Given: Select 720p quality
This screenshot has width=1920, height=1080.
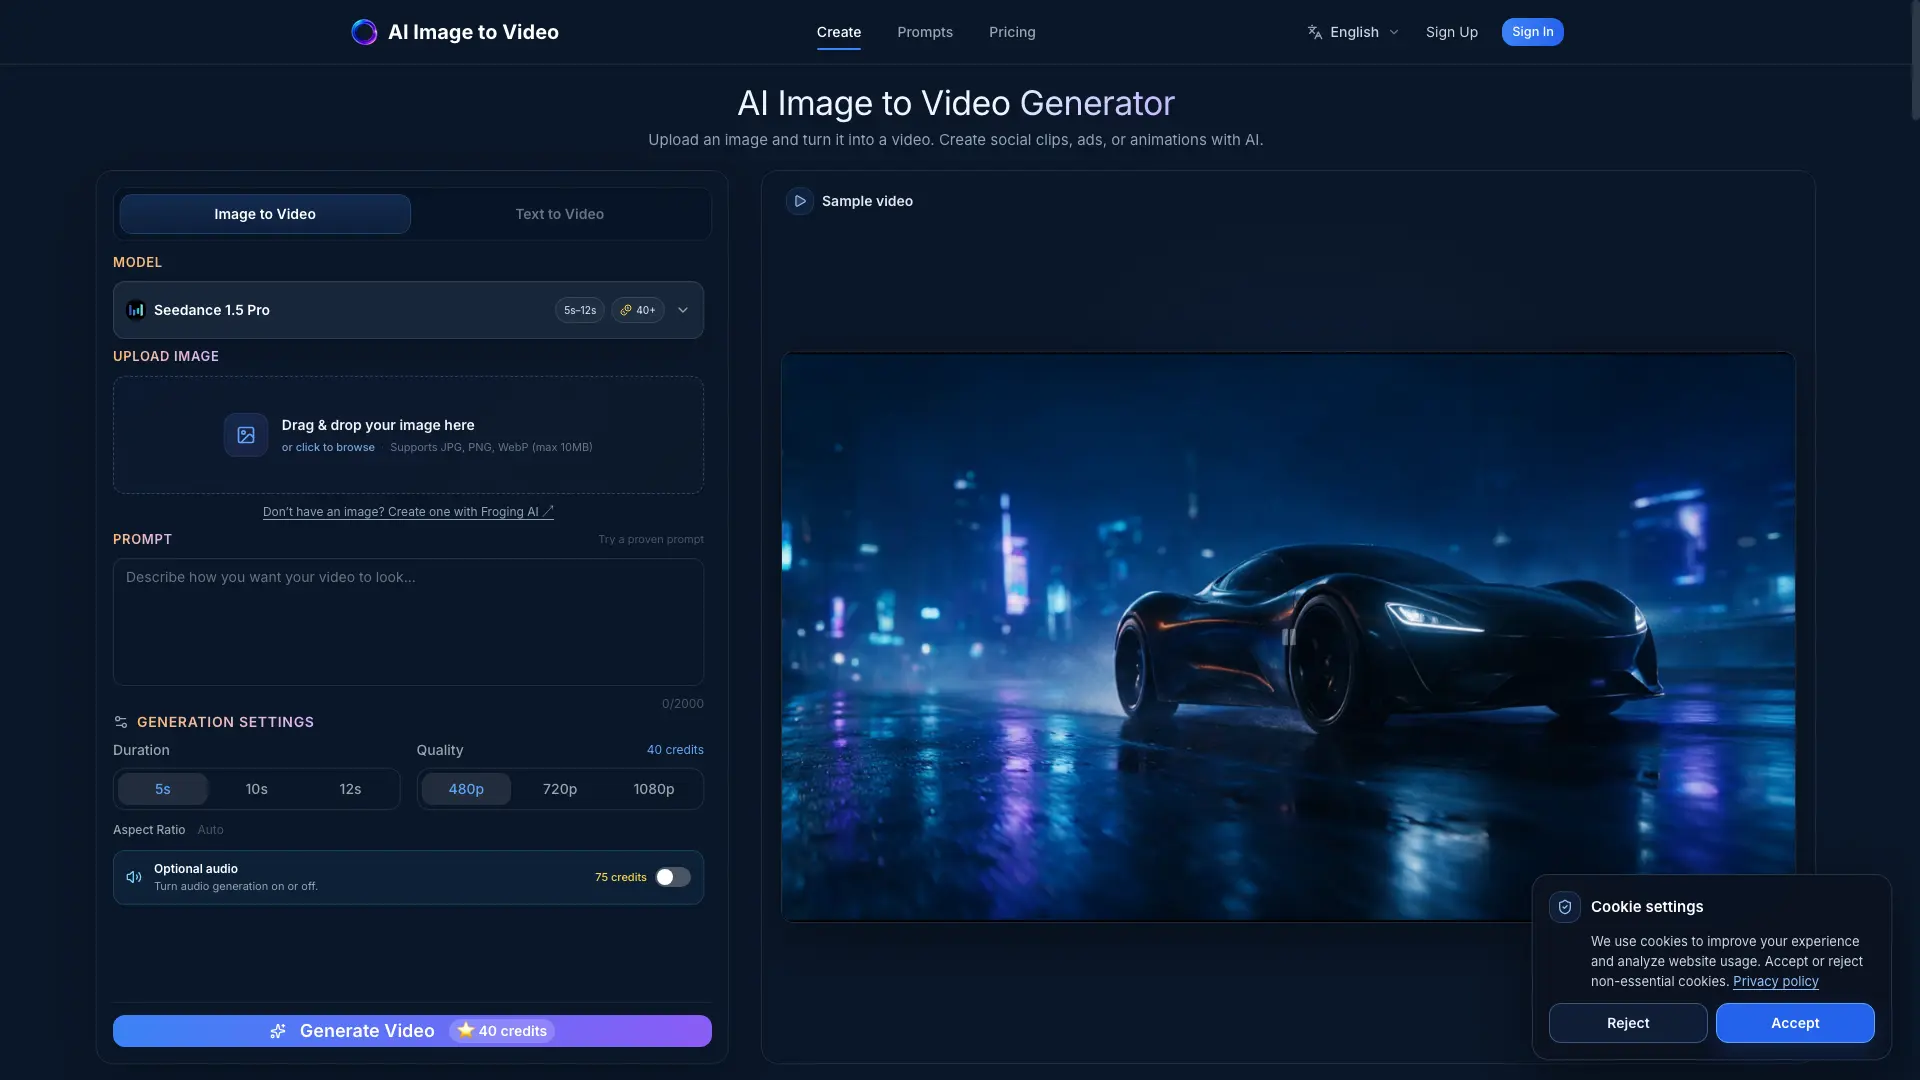Looking at the screenshot, I should tap(560, 789).
